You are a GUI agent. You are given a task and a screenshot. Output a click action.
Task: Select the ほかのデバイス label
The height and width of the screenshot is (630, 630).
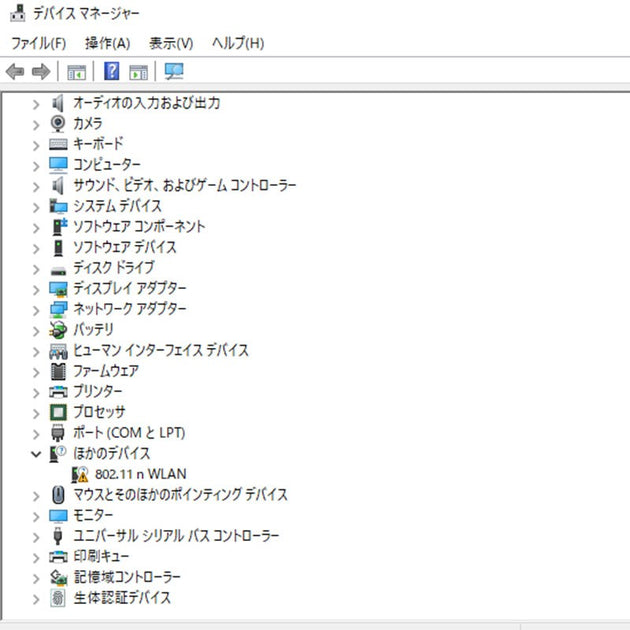[112, 454]
